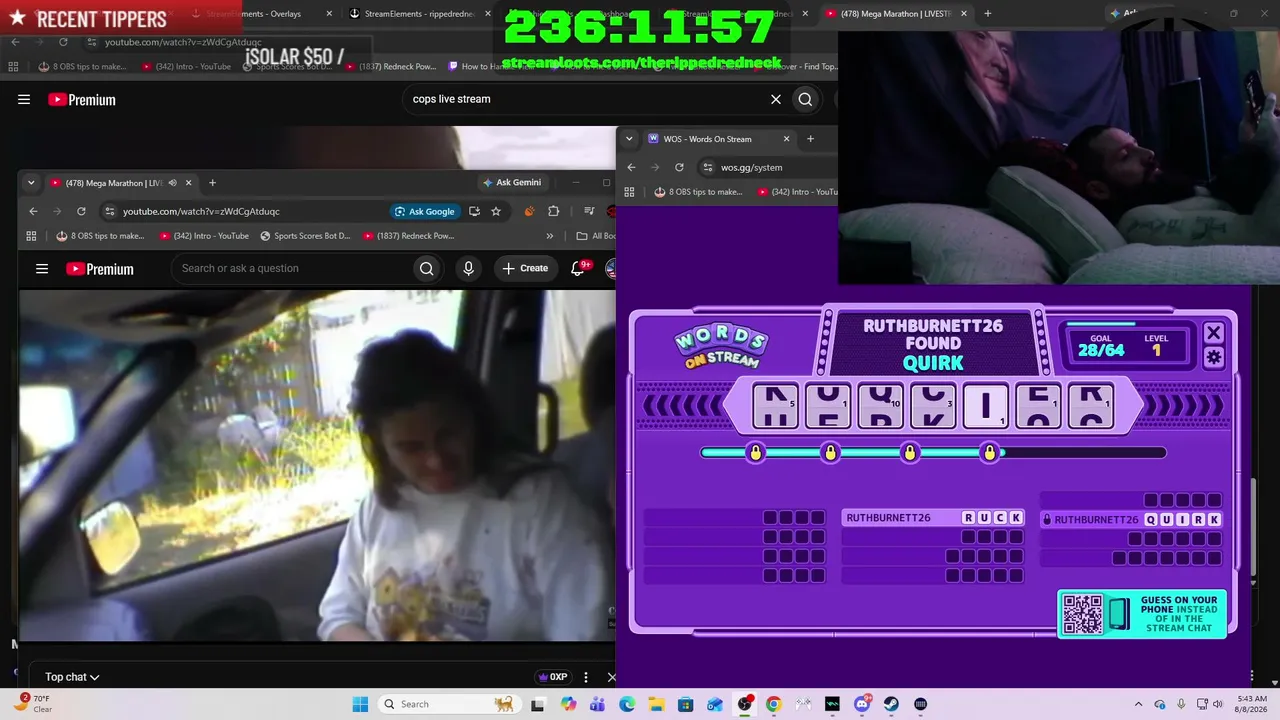Image resolution: width=1280 pixels, height=720 pixels.
Task: Click the RUTHBURNETT26 RUCK word row
Action: (x=933, y=518)
